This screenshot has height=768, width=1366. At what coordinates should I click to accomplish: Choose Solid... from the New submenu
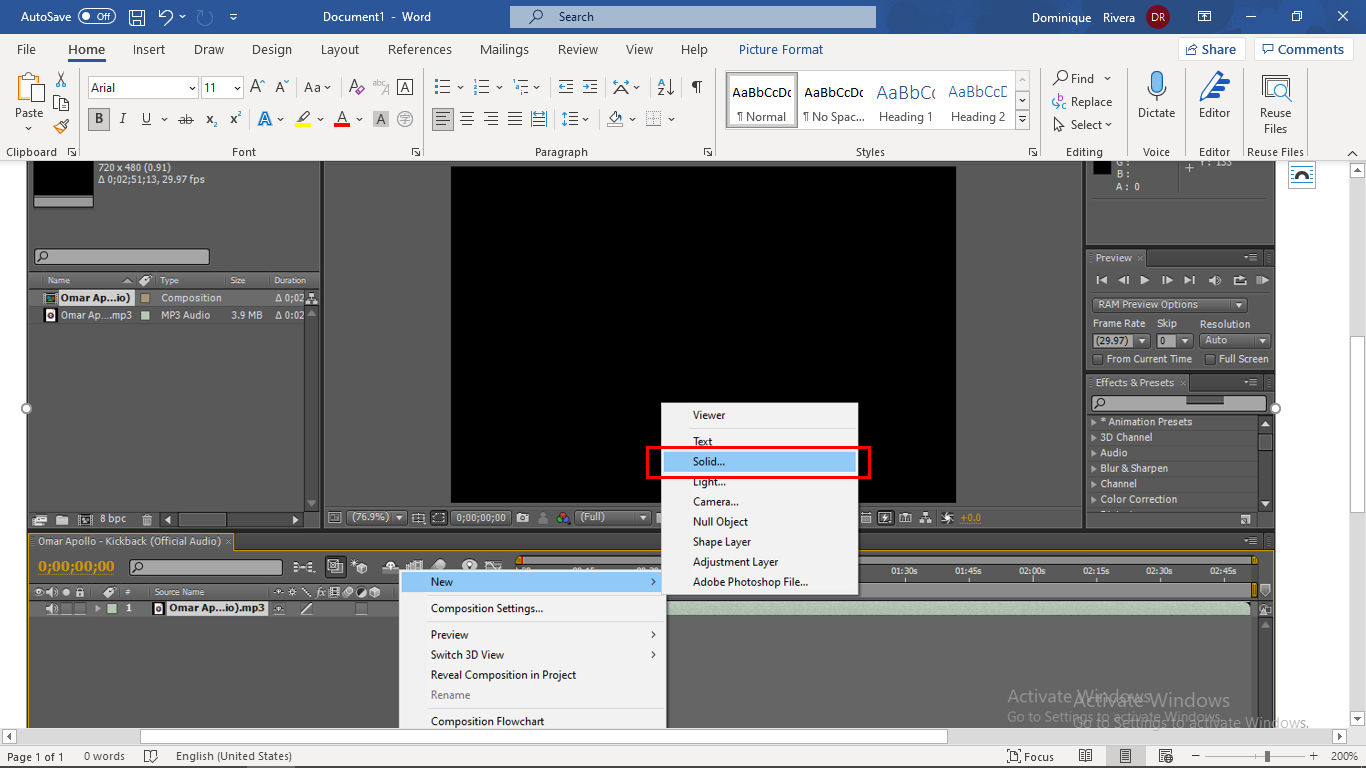(x=759, y=462)
